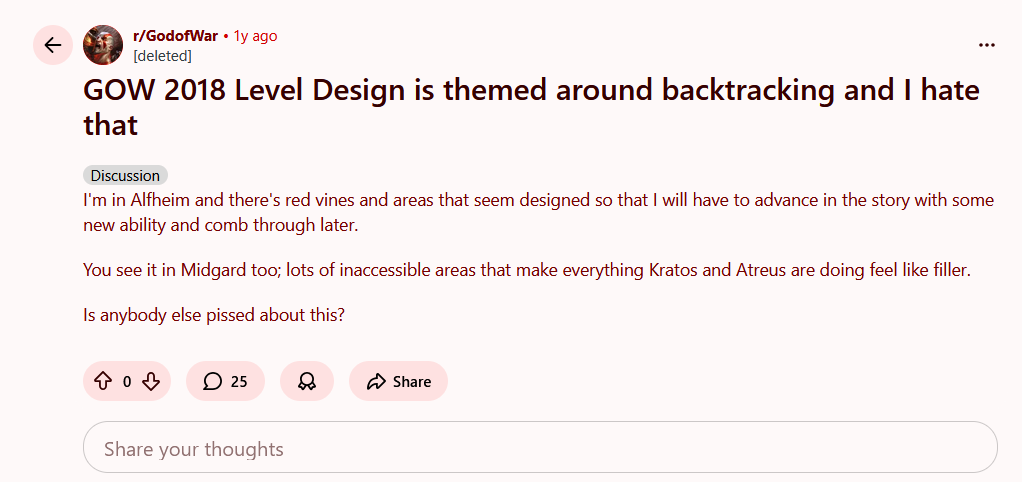Click the back arrow button

(x=53, y=45)
